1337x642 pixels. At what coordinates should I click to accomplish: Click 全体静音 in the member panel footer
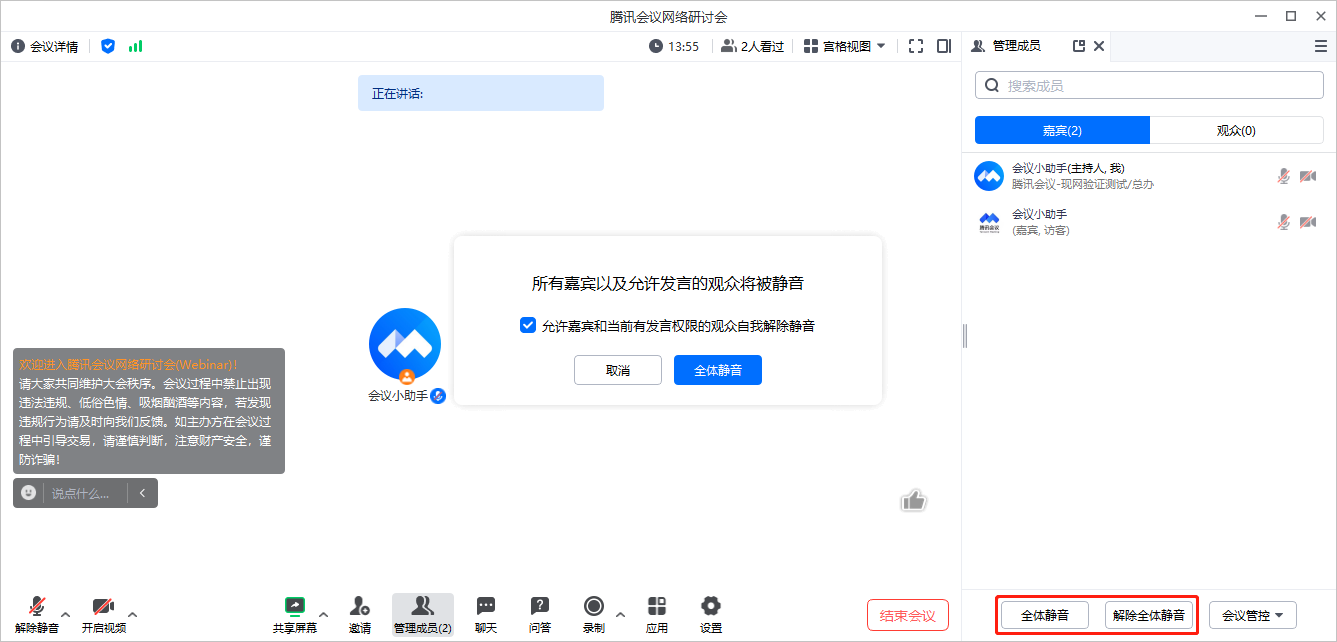(1045, 615)
